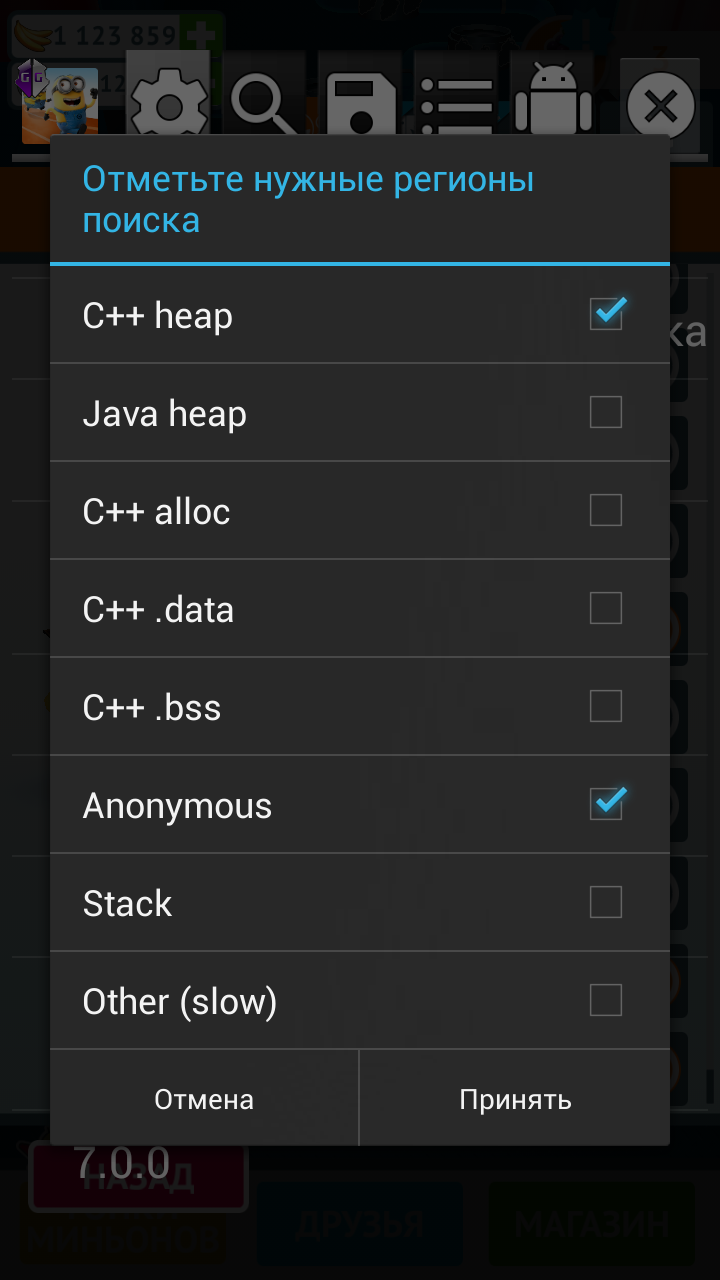Tap the Anonymous list row label
The height and width of the screenshot is (1280, 720).
pos(178,805)
